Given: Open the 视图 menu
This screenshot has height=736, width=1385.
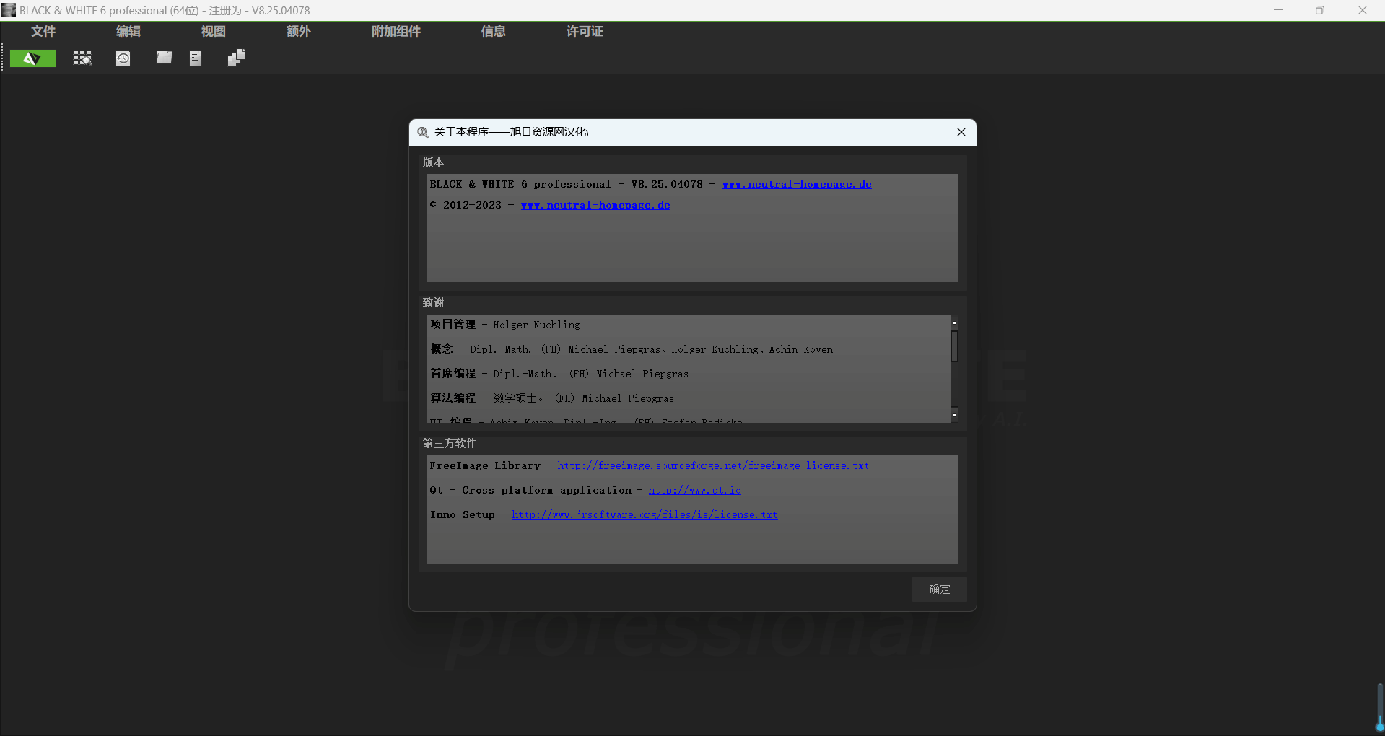Looking at the screenshot, I should click(x=213, y=31).
